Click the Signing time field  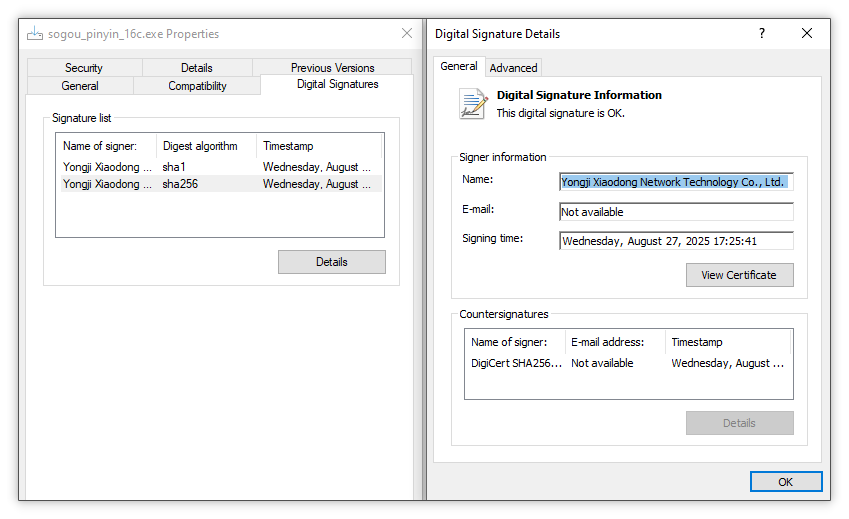[676, 241]
